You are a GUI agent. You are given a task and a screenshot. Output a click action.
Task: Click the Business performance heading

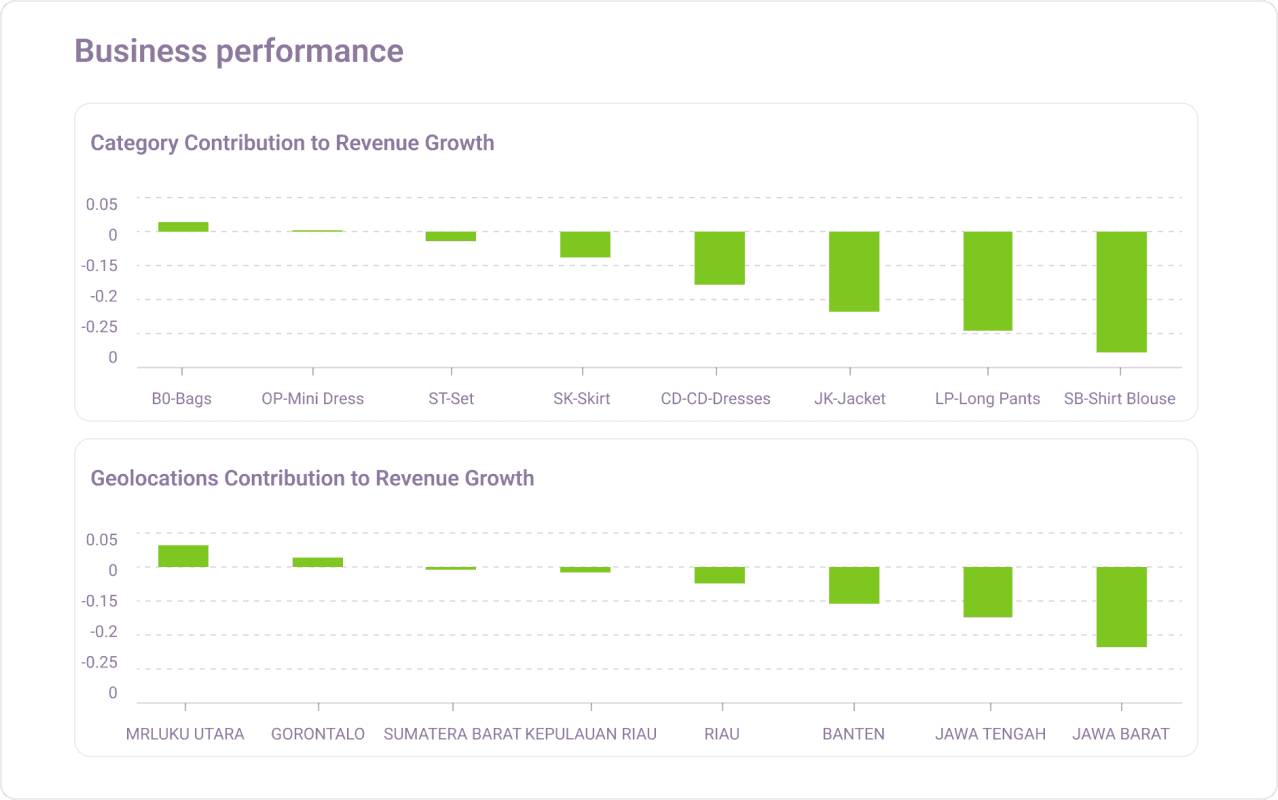(238, 50)
